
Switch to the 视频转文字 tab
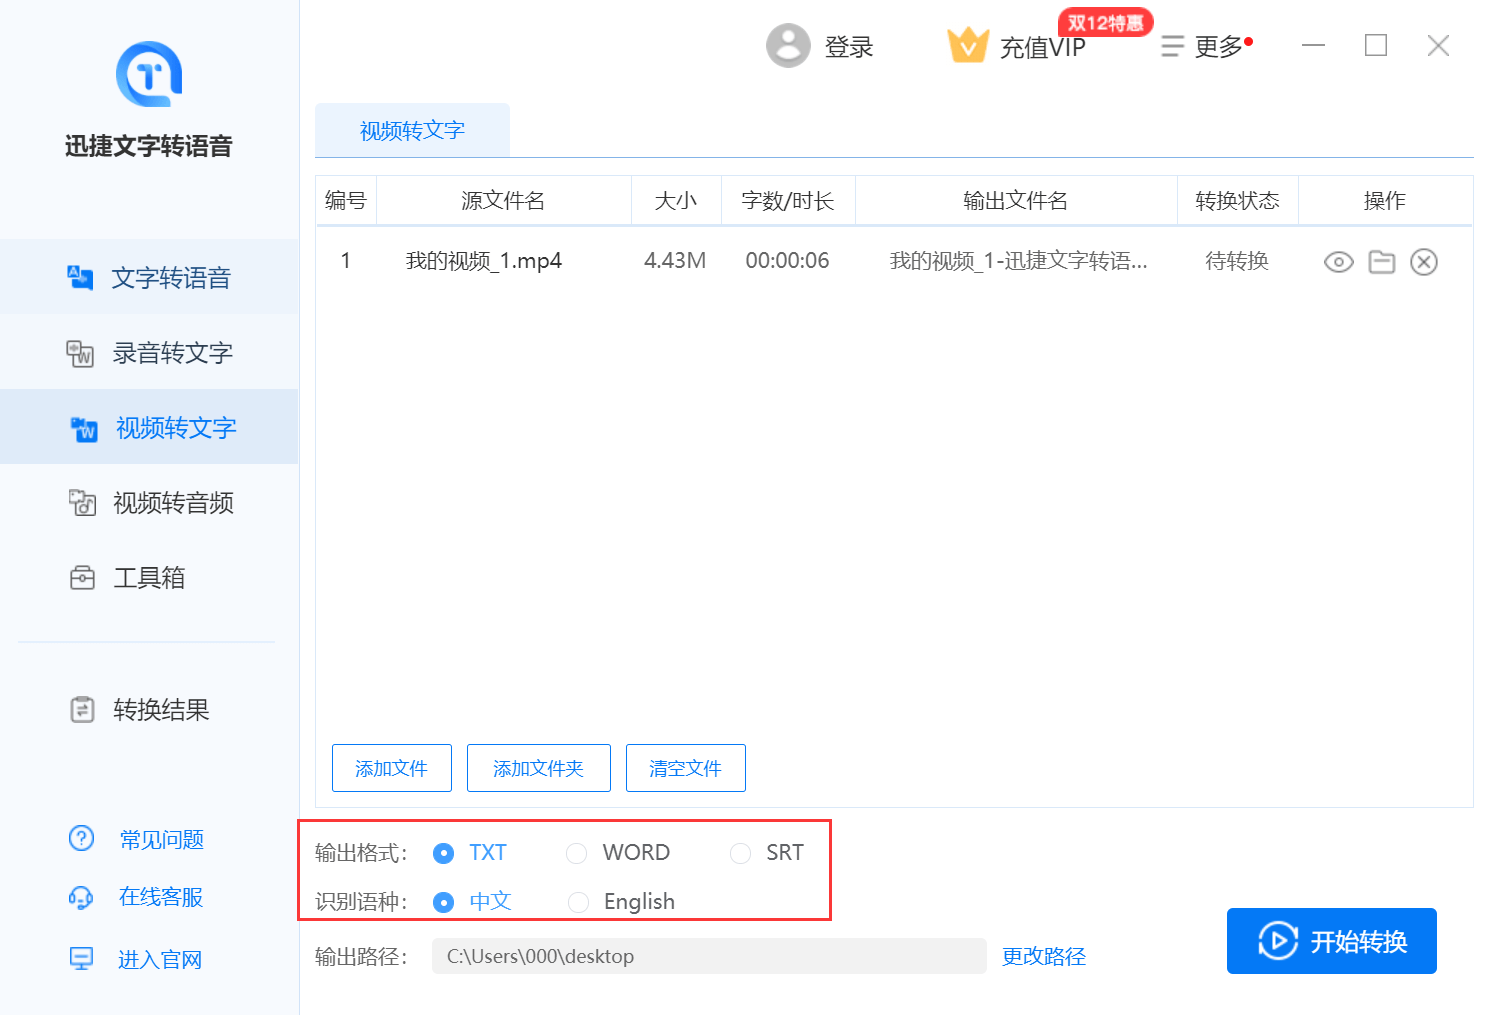(412, 129)
